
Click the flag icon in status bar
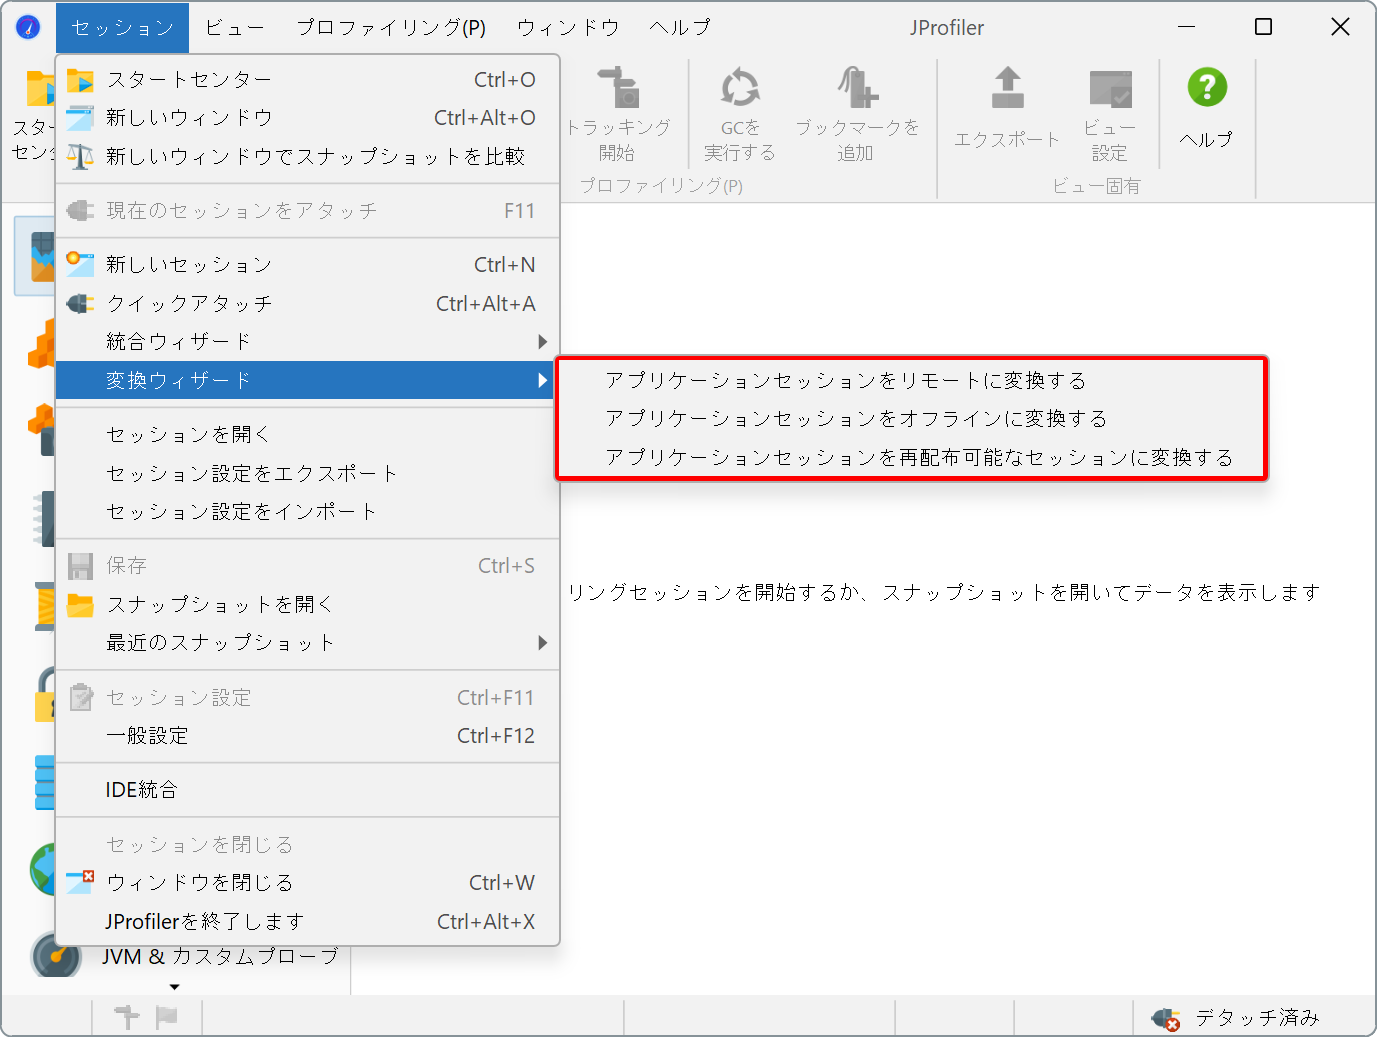point(167,1017)
